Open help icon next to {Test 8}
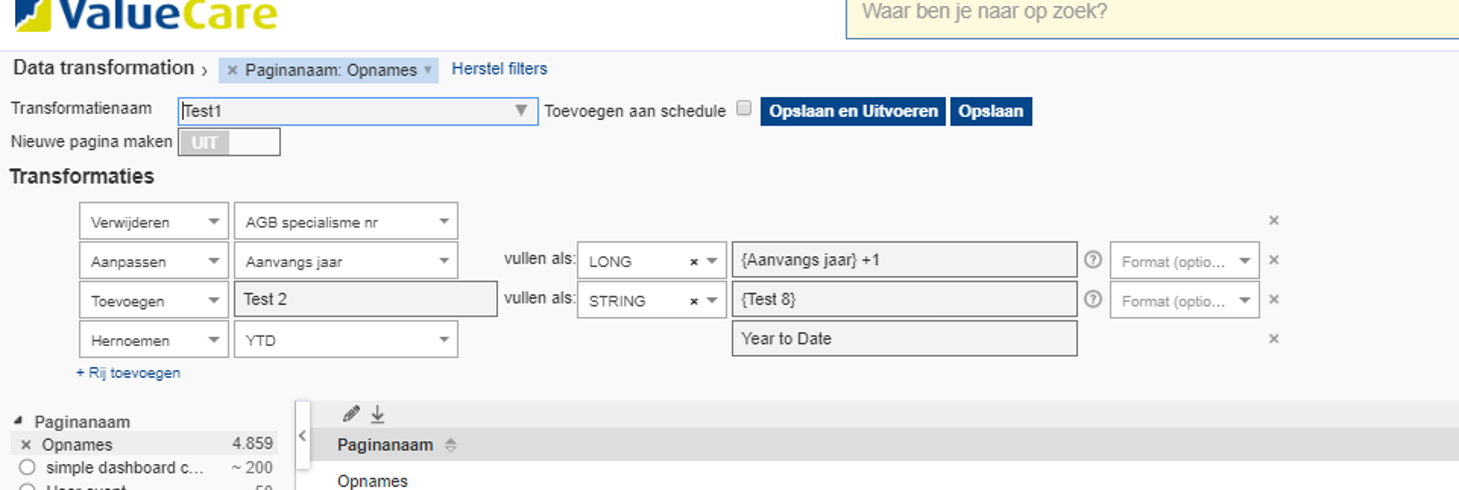1459x490 pixels. click(x=1093, y=299)
